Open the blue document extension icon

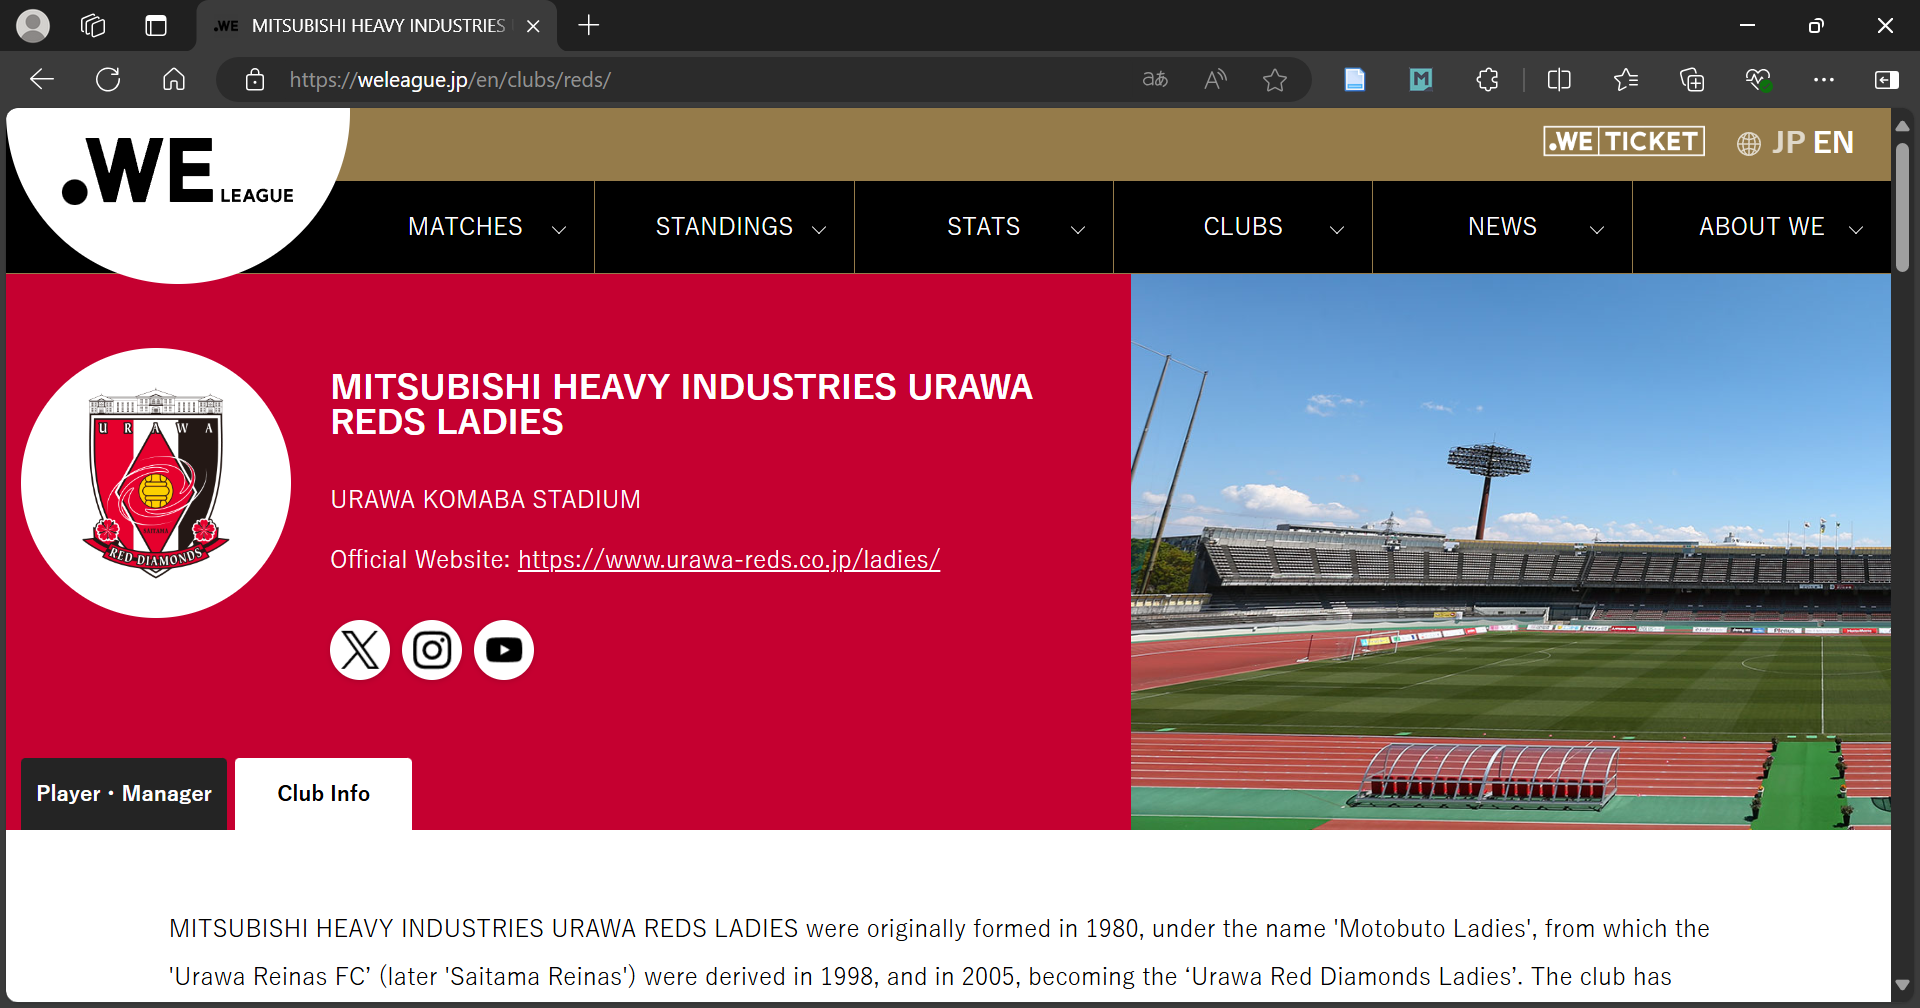(1355, 79)
